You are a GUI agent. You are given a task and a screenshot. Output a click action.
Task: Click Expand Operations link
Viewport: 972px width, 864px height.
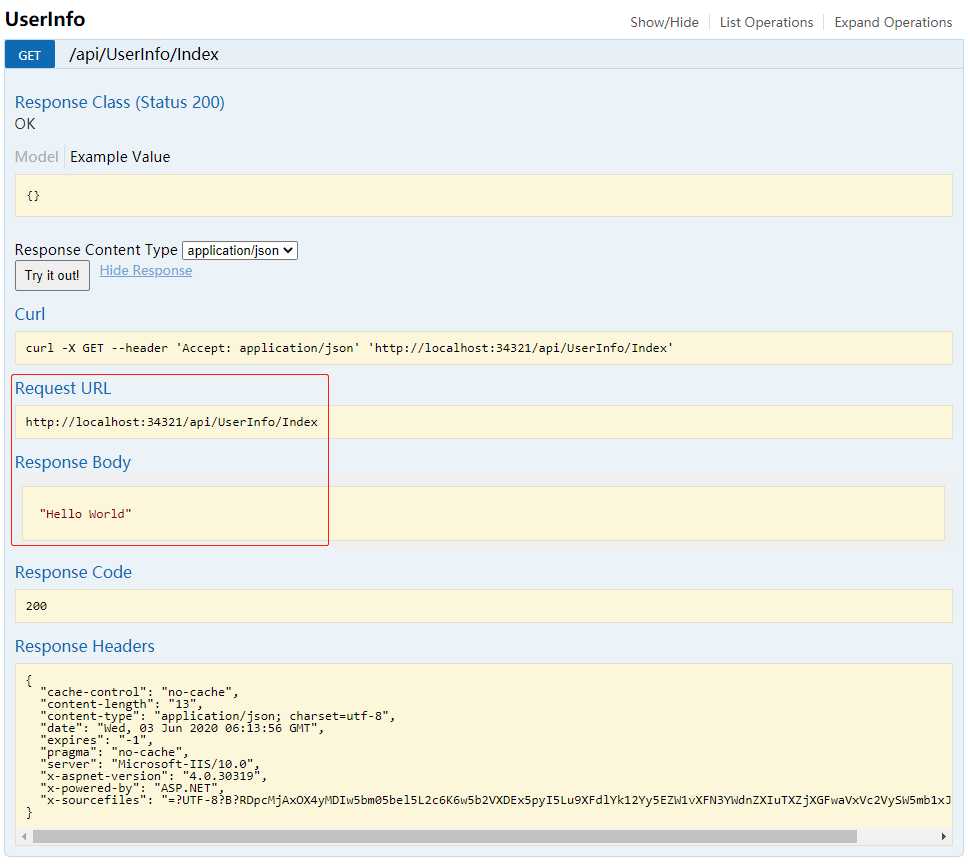point(893,22)
